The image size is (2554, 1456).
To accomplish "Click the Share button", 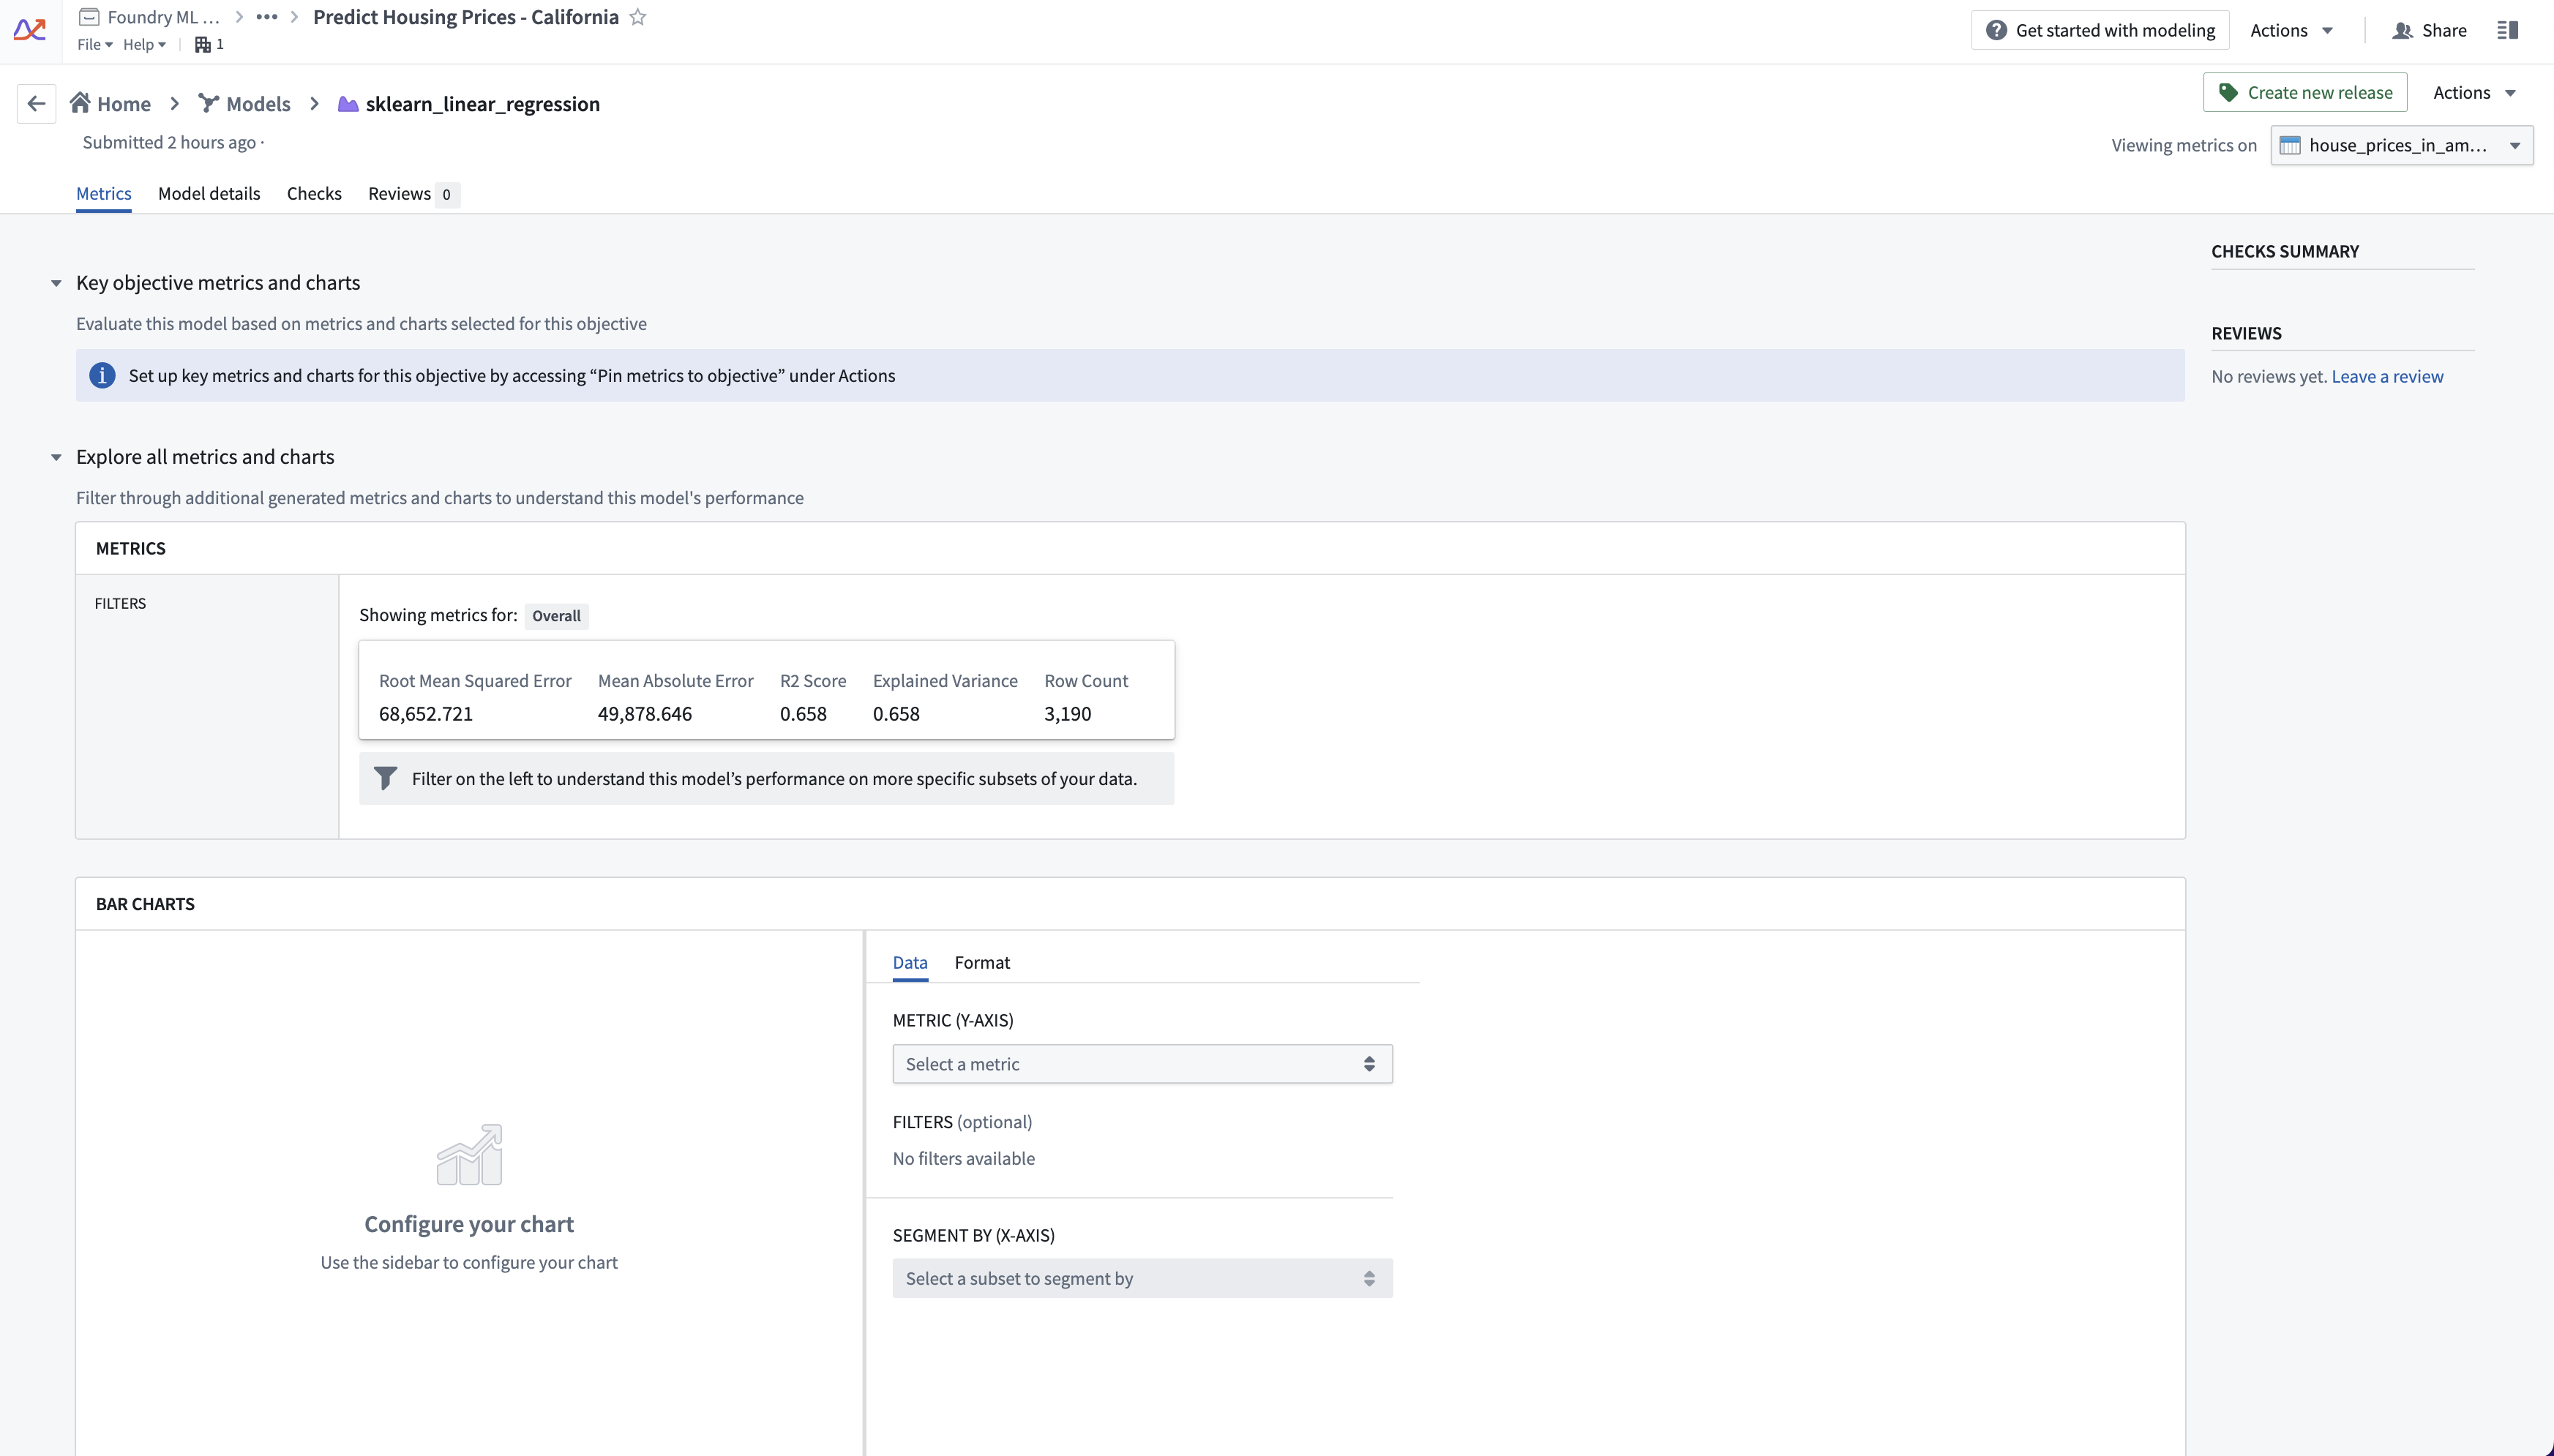I will pos(2430,30).
